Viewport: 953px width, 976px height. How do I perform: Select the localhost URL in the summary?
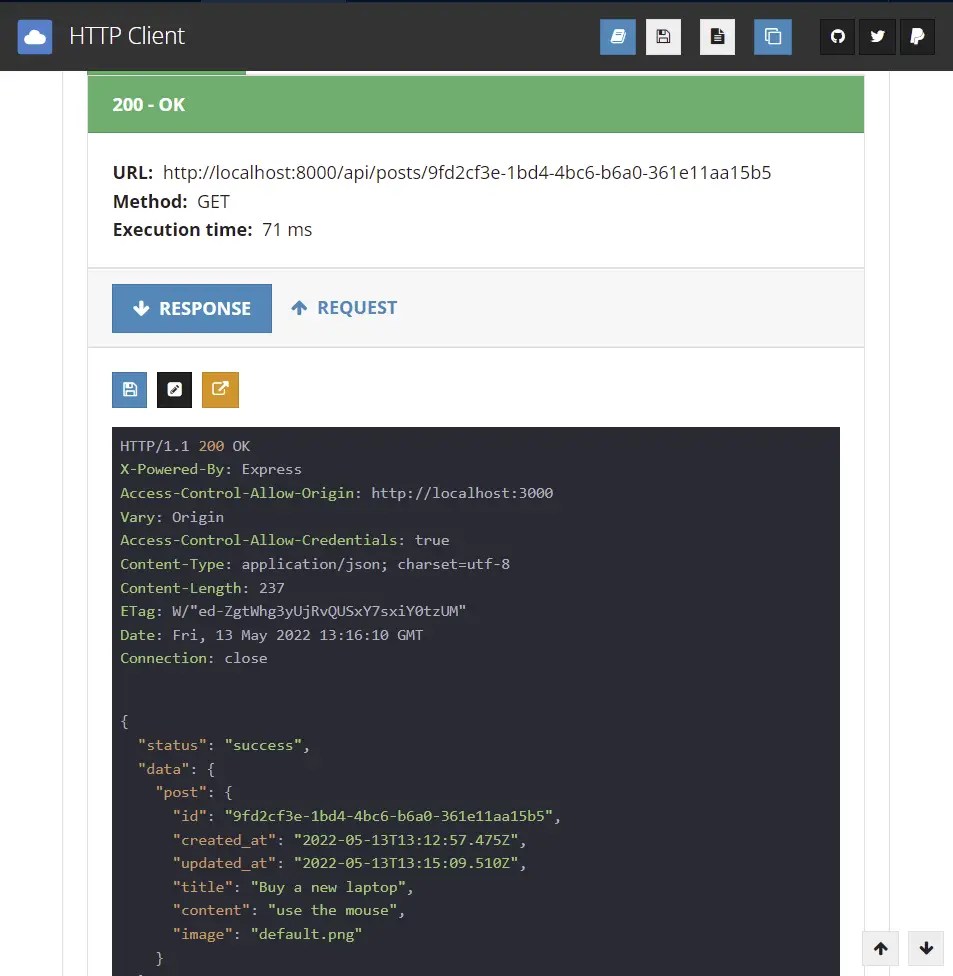pos(468,172)
